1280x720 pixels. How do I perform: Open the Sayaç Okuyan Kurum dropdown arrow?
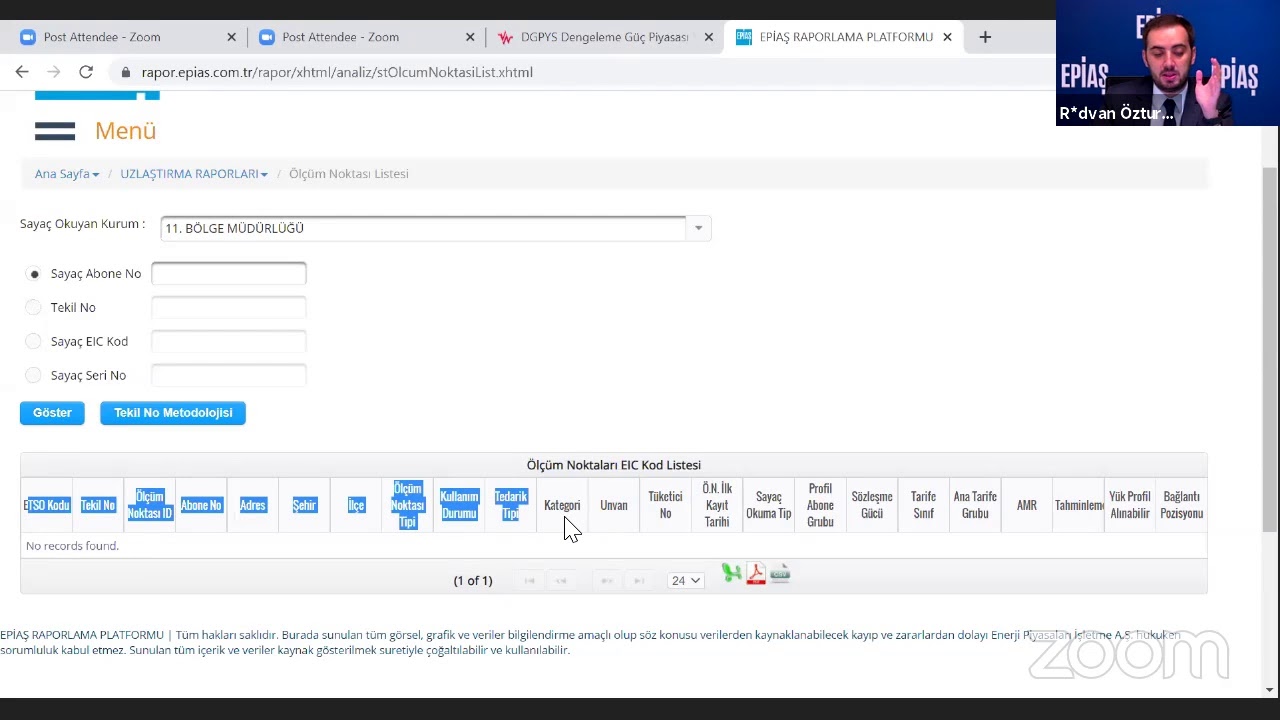[x=698, y=228]
